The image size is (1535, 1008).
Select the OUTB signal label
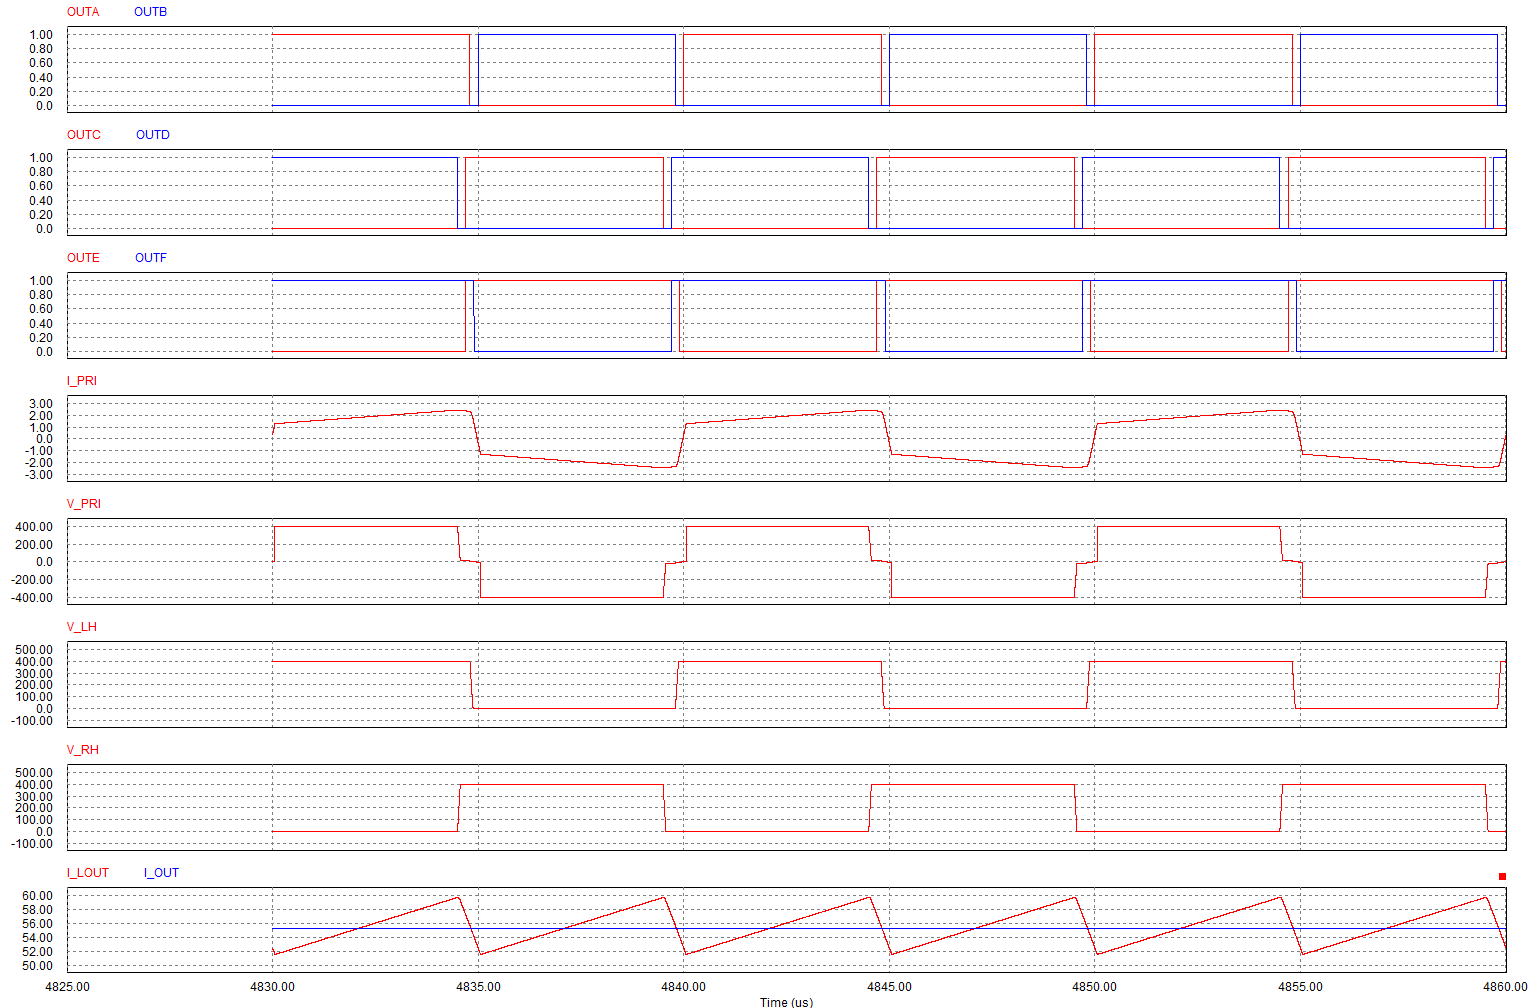pyautogui.click(x=151, y=12)
